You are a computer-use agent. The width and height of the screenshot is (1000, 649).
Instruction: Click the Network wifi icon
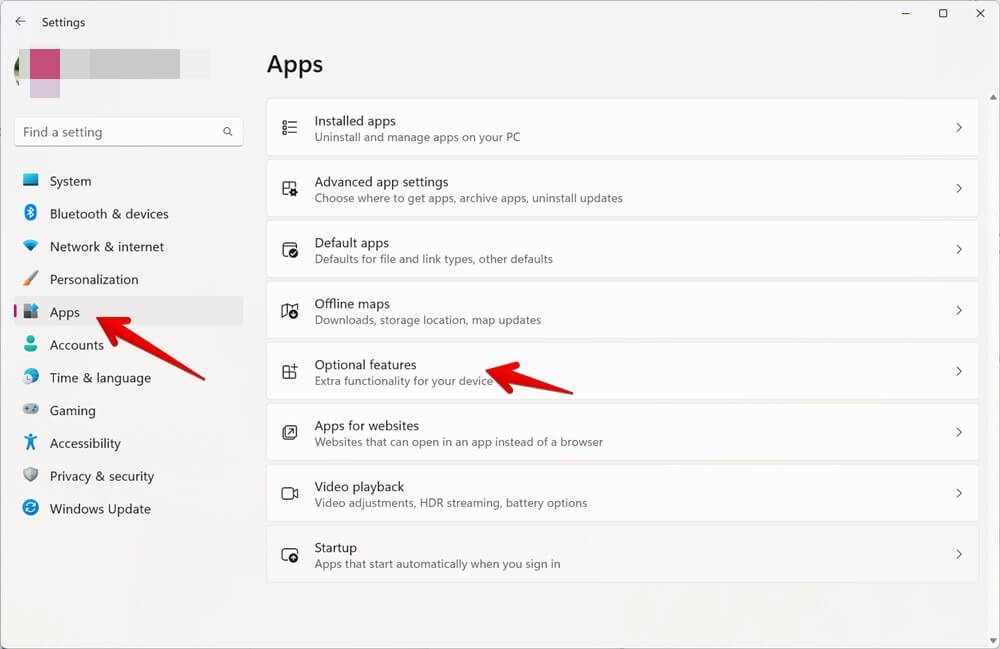tap(31, 245)
